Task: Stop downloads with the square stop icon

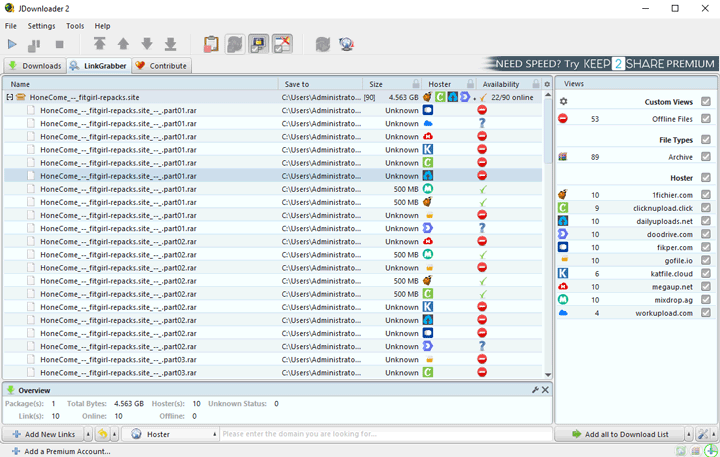Action: pyautogui.click(x=59, y=45)
